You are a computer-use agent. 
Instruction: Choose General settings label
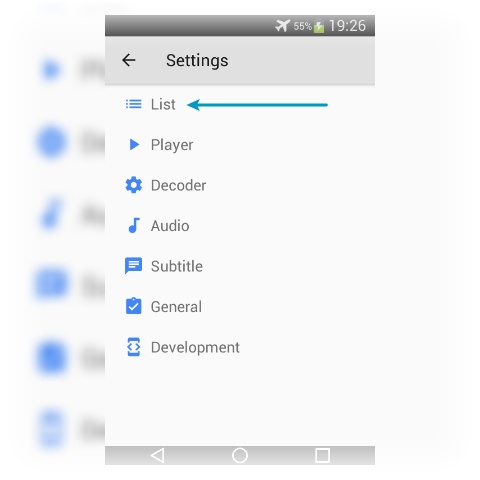tap(176, 307)
